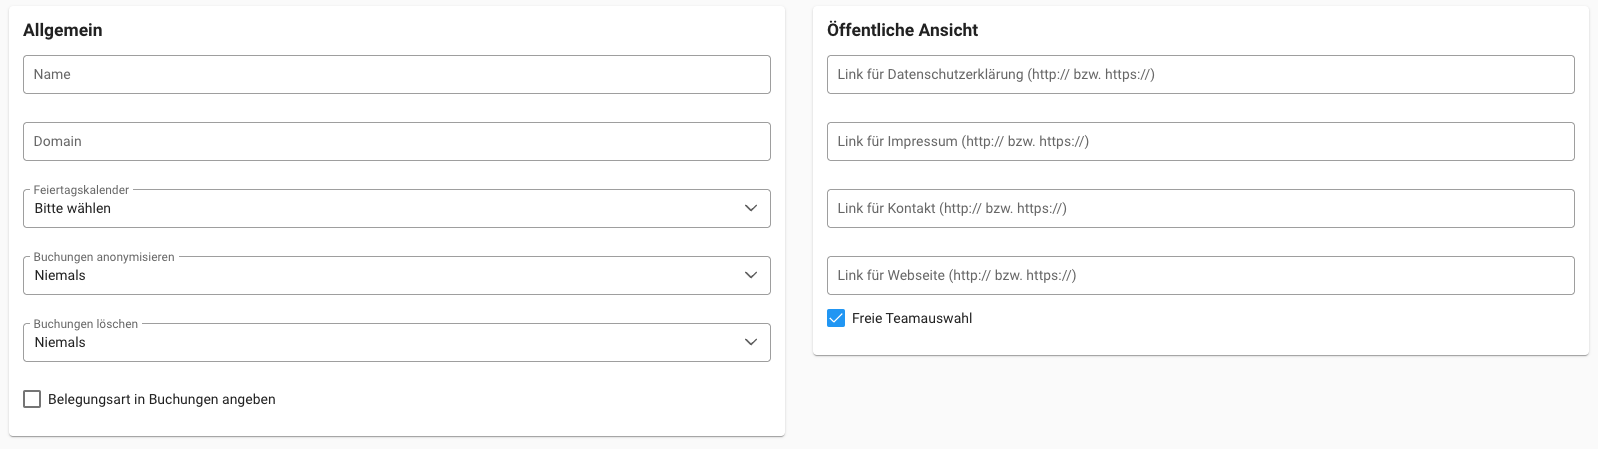This screenshot has width=1598, height=449.
Task: Enable Belegungsart in Buchungen angeben checkbox
Action: click(32, 399)
